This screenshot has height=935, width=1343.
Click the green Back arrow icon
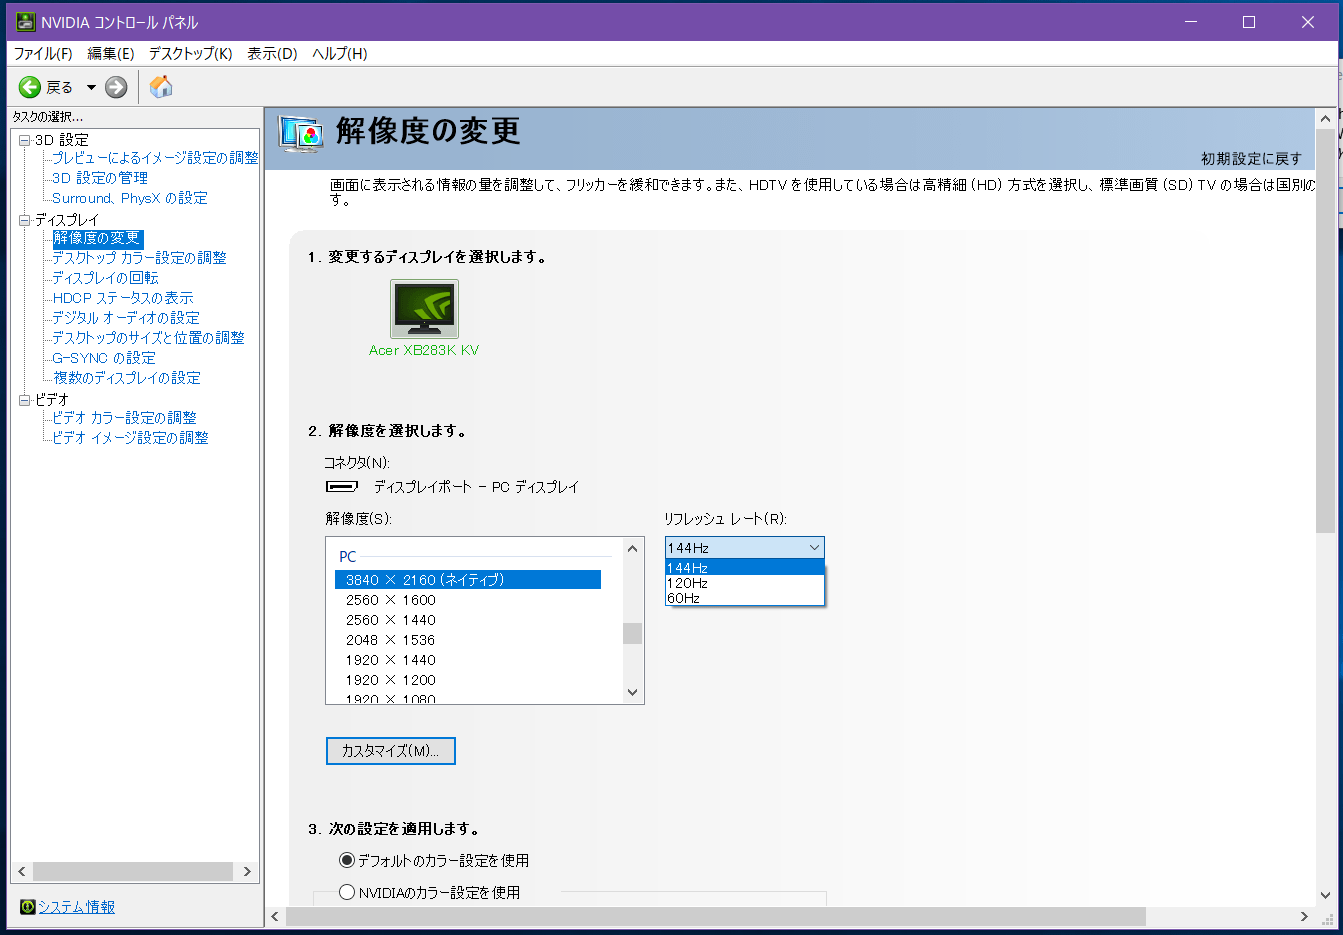coord(30,87)
